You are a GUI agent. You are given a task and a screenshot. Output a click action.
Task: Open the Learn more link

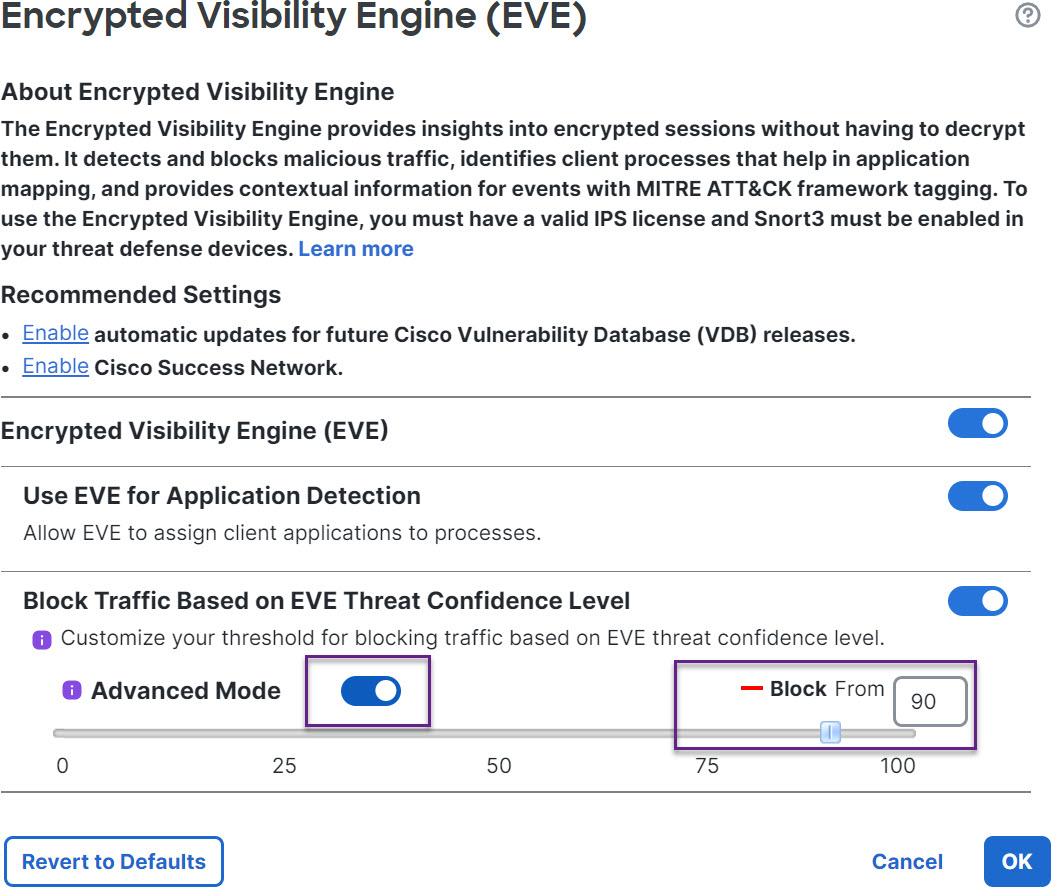point(356,249)
